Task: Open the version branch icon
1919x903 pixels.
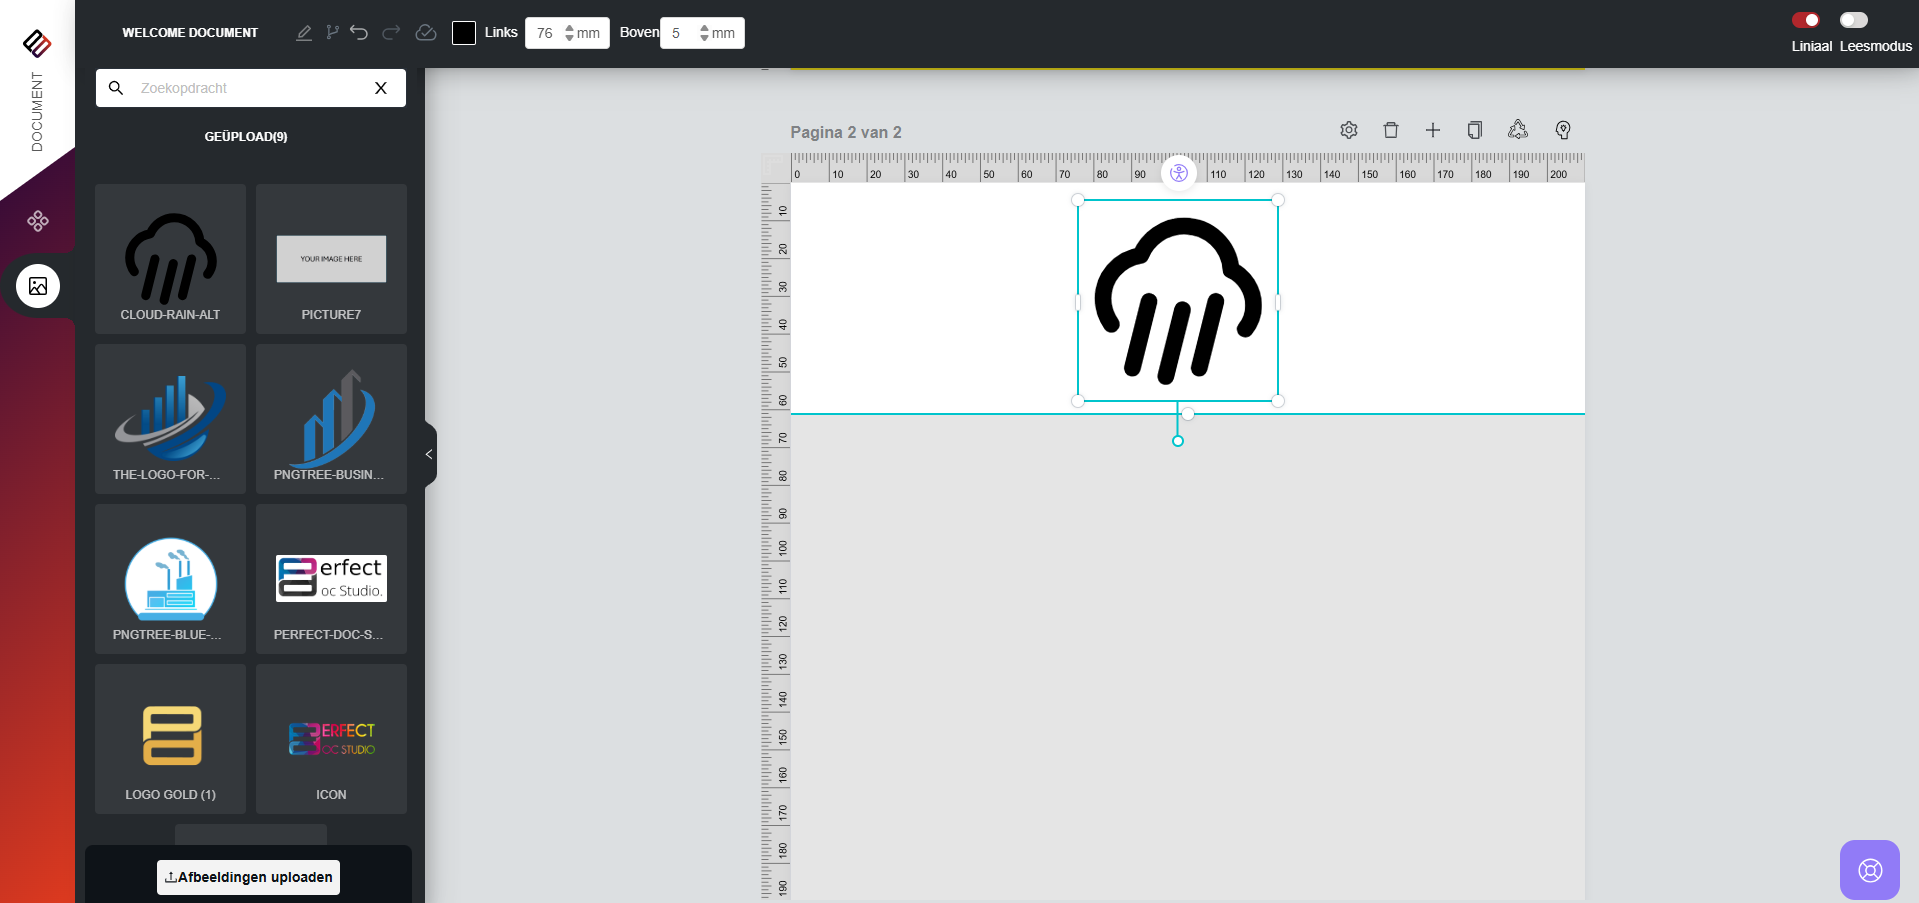Action: point(332,33)
